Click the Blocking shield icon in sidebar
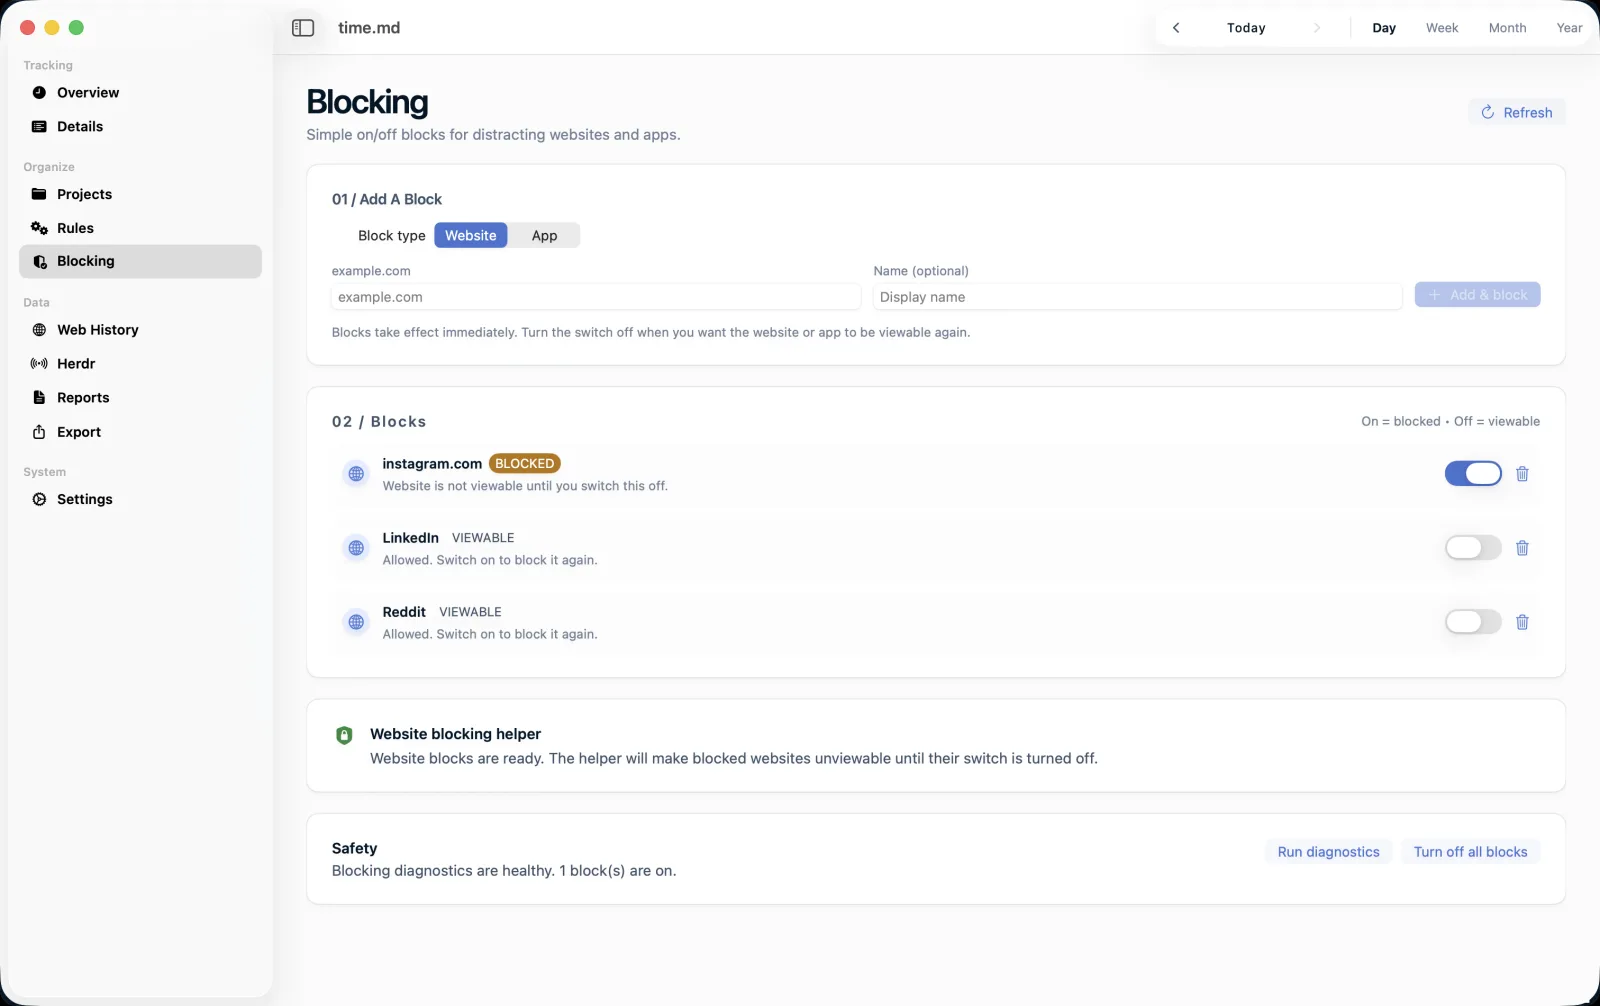1600x1006 pixels. [39, 261]
